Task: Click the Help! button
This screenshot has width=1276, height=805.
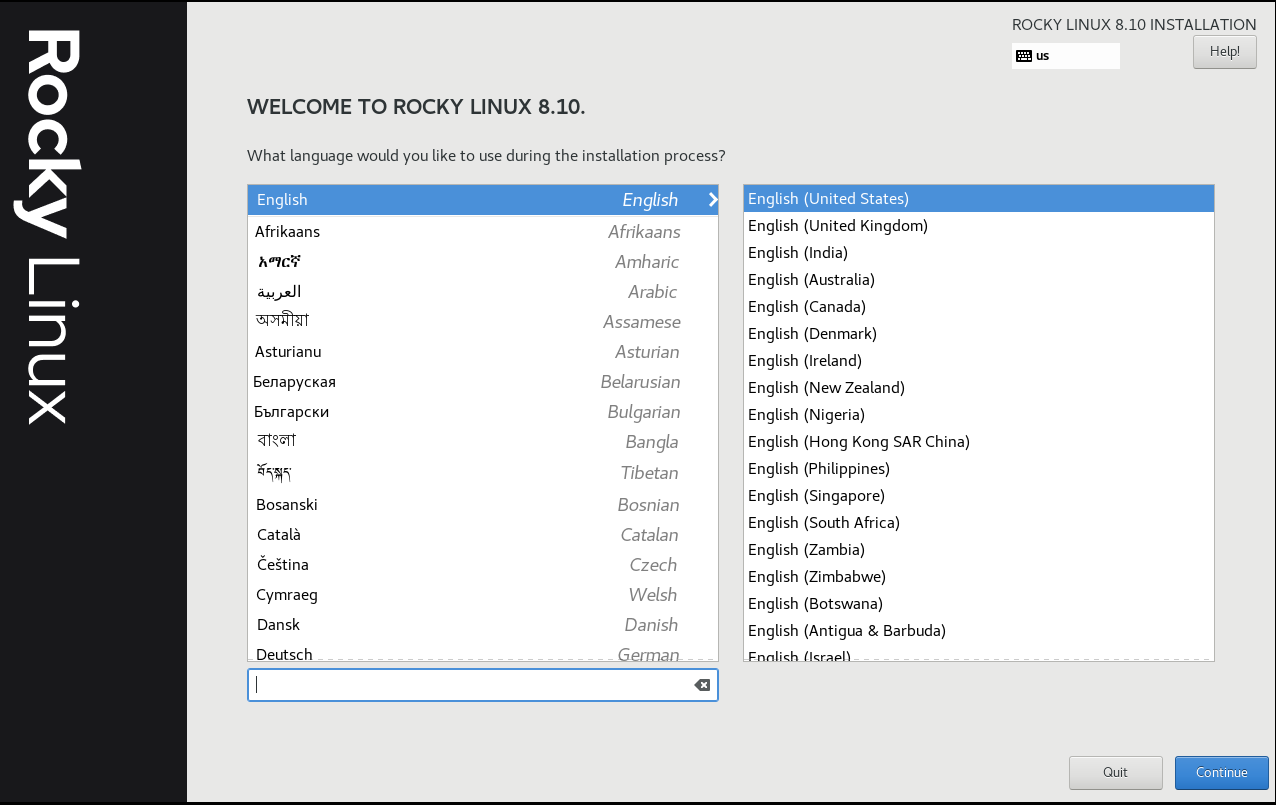Action: click(x=1224, y=52)
